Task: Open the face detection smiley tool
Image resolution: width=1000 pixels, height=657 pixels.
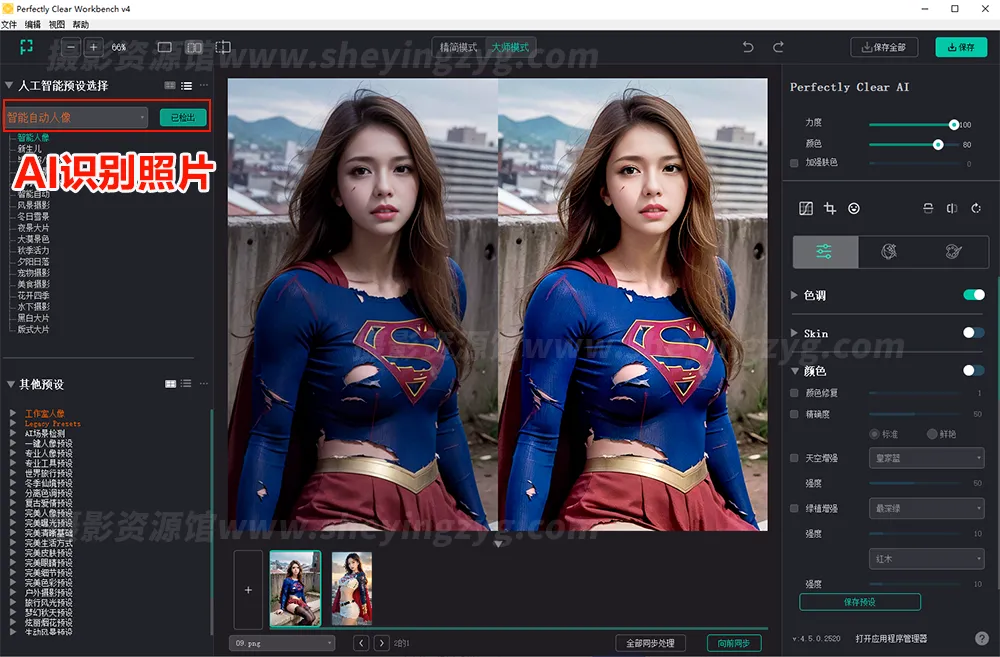Action: (854, 209)
